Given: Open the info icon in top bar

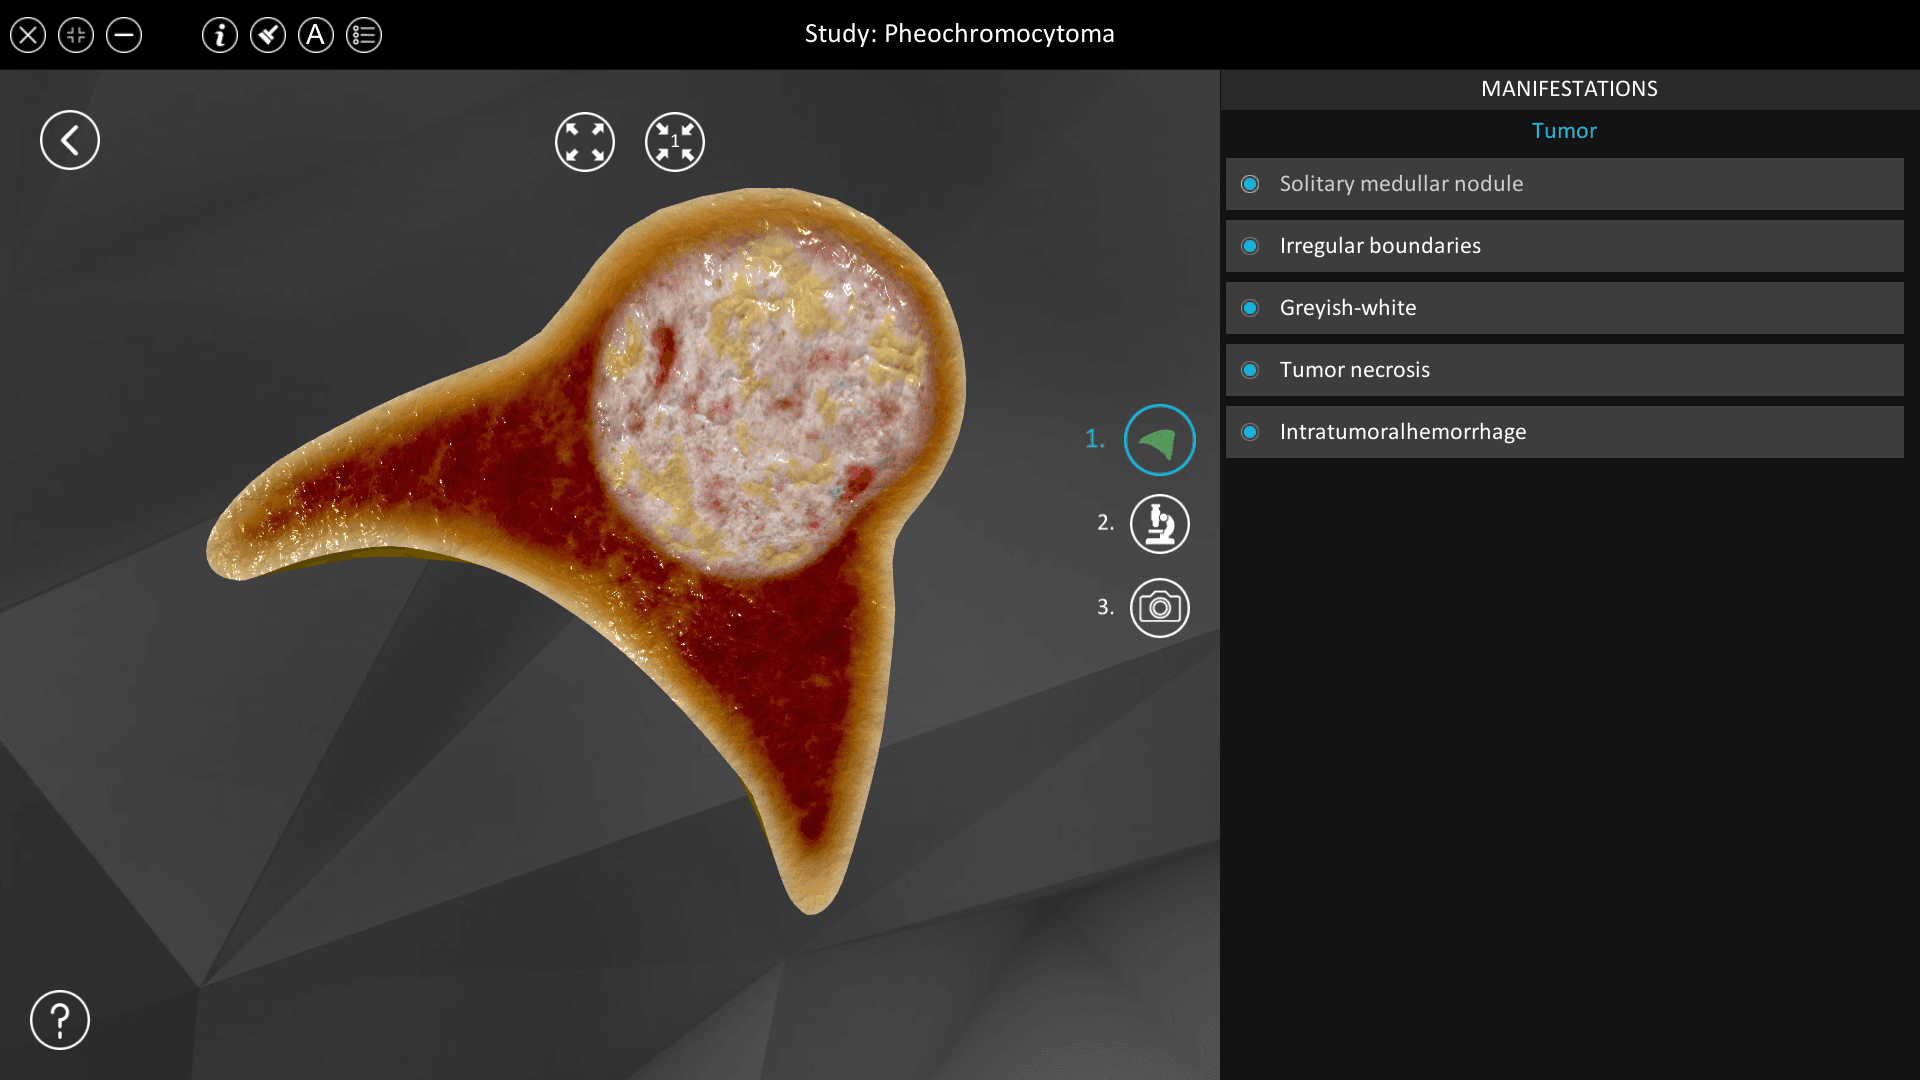Looking at the screenshot, I should [x=220, y=35].
